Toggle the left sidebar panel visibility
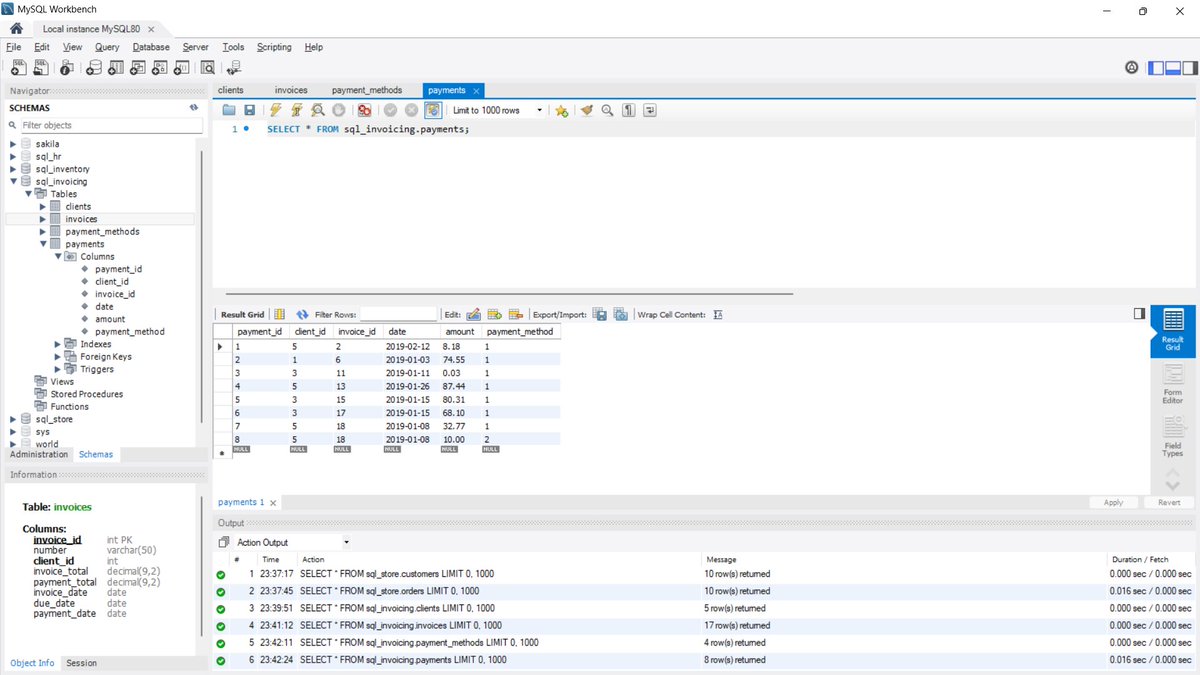 pos(1156,67)
